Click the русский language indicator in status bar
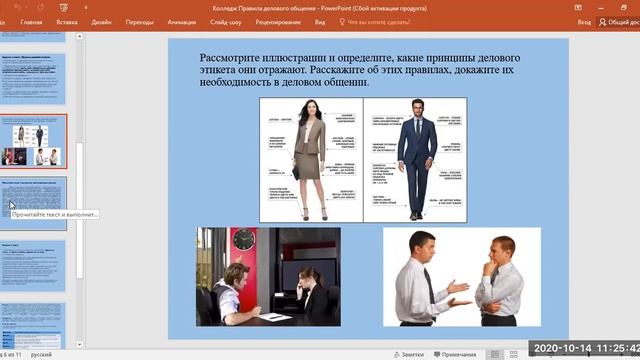The height and width of the screenshot is (360, 640). (41, 355)
